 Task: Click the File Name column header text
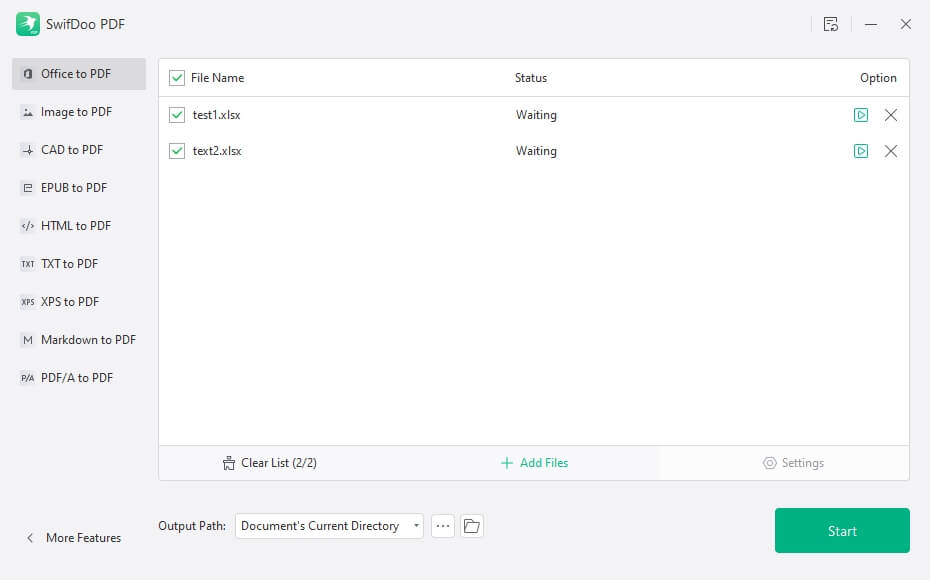point(218,78)
